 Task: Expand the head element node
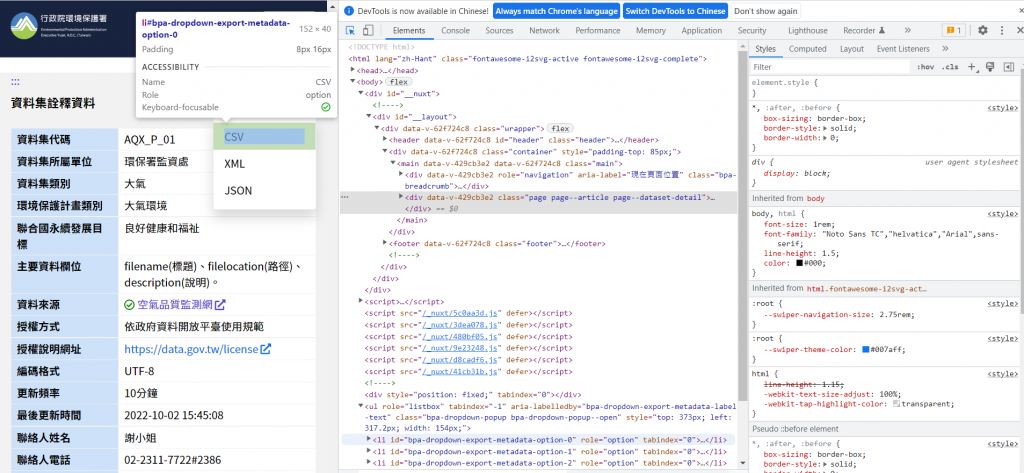pyautogui.click(x=353, y=70)
